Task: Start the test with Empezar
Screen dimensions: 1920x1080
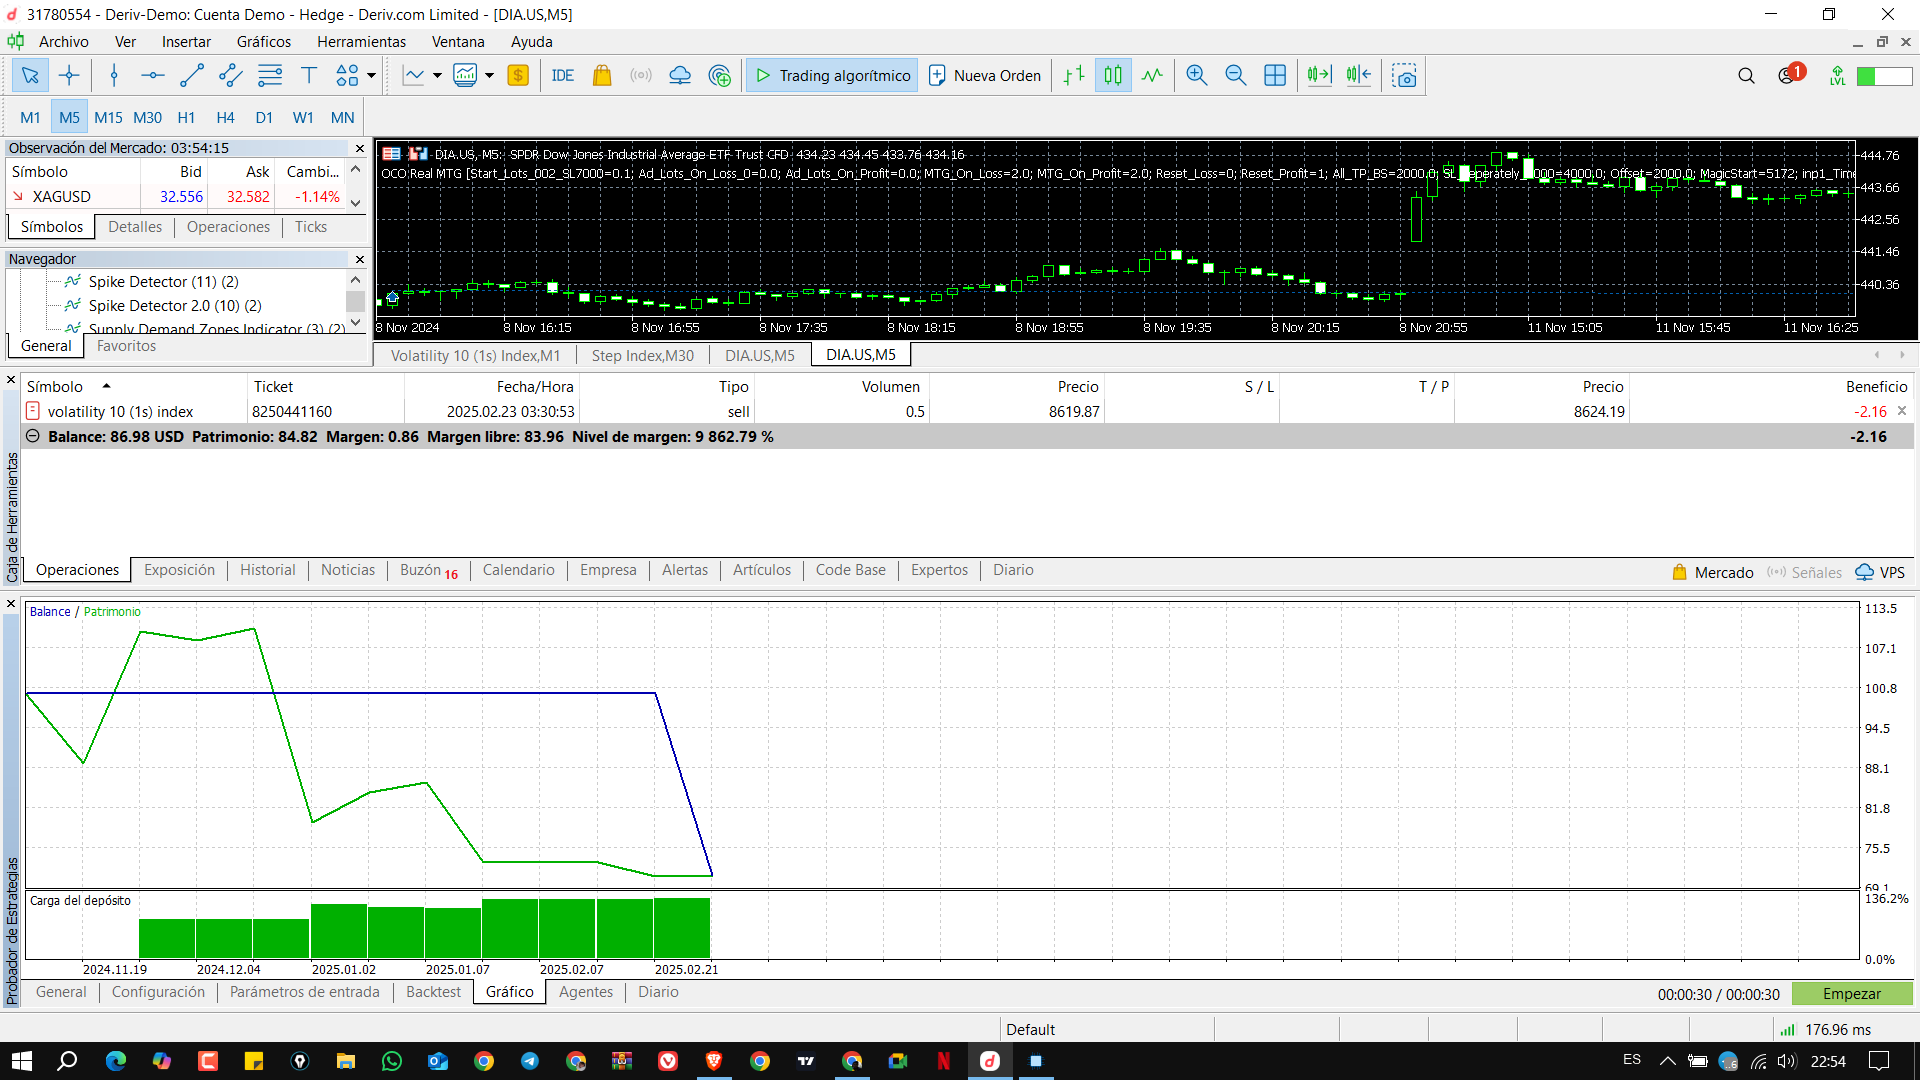Action: click(x=1852, y=994)
